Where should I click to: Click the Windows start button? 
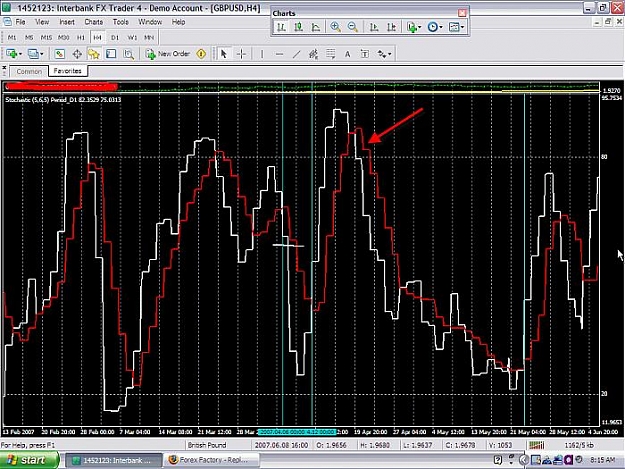pyautogui.click(x=29, y=460)
